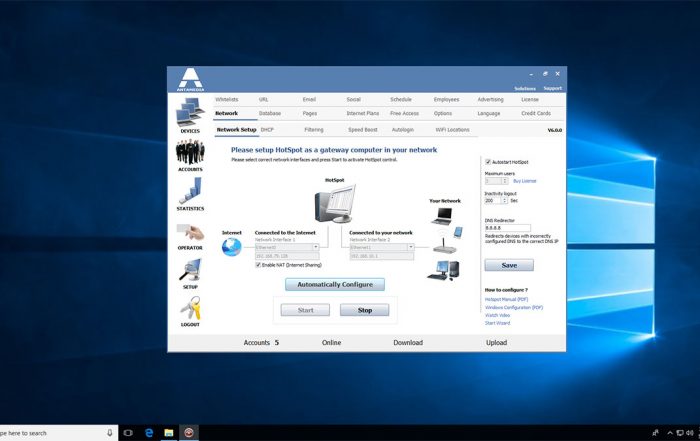Toggle Enable NAT Internet Sharing checkbox
The height and width of the screenshot is (441, 700).
click(258, 265)
